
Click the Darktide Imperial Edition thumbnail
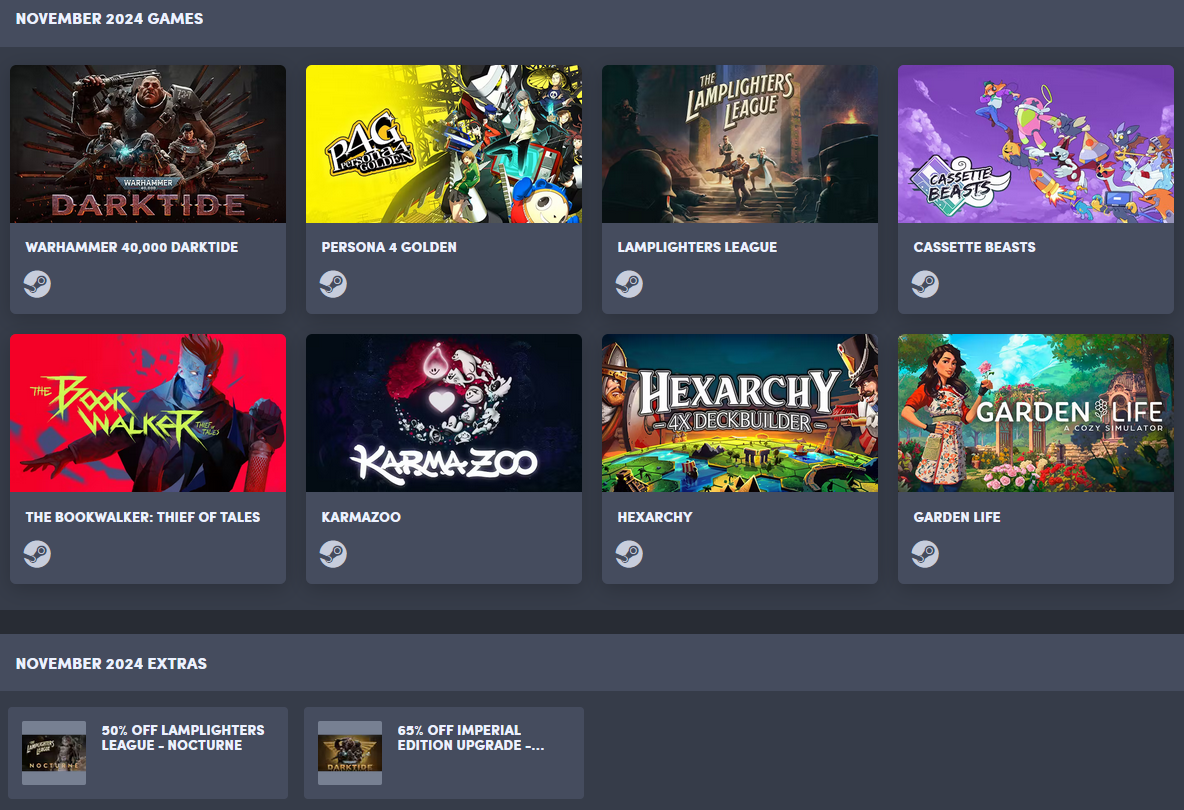350,753
